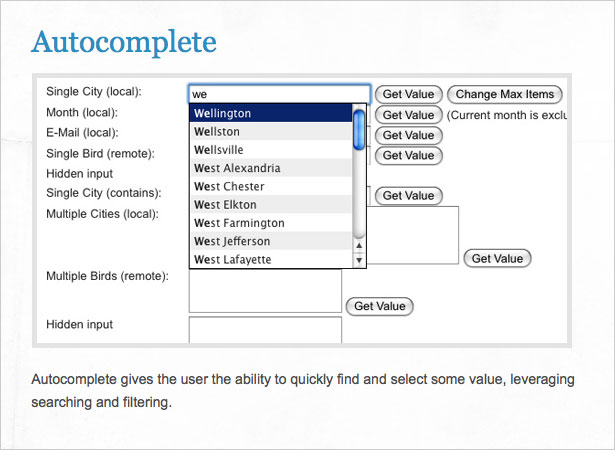Click the blue scrollbar thumb in dropdown
Screen dimensions: 615x450
[359, 130]
